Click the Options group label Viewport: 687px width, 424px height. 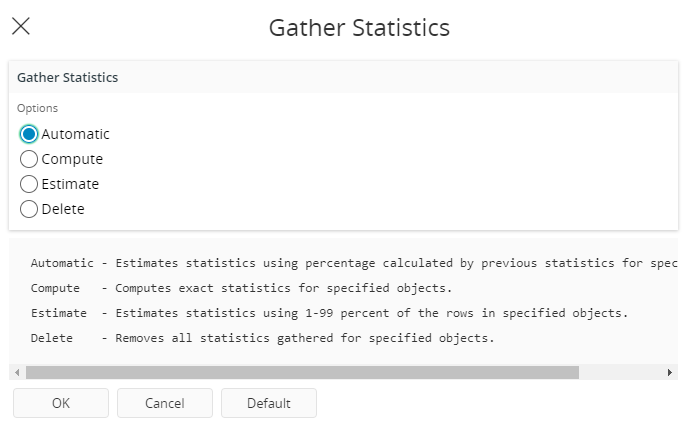(x=37, y=108)
